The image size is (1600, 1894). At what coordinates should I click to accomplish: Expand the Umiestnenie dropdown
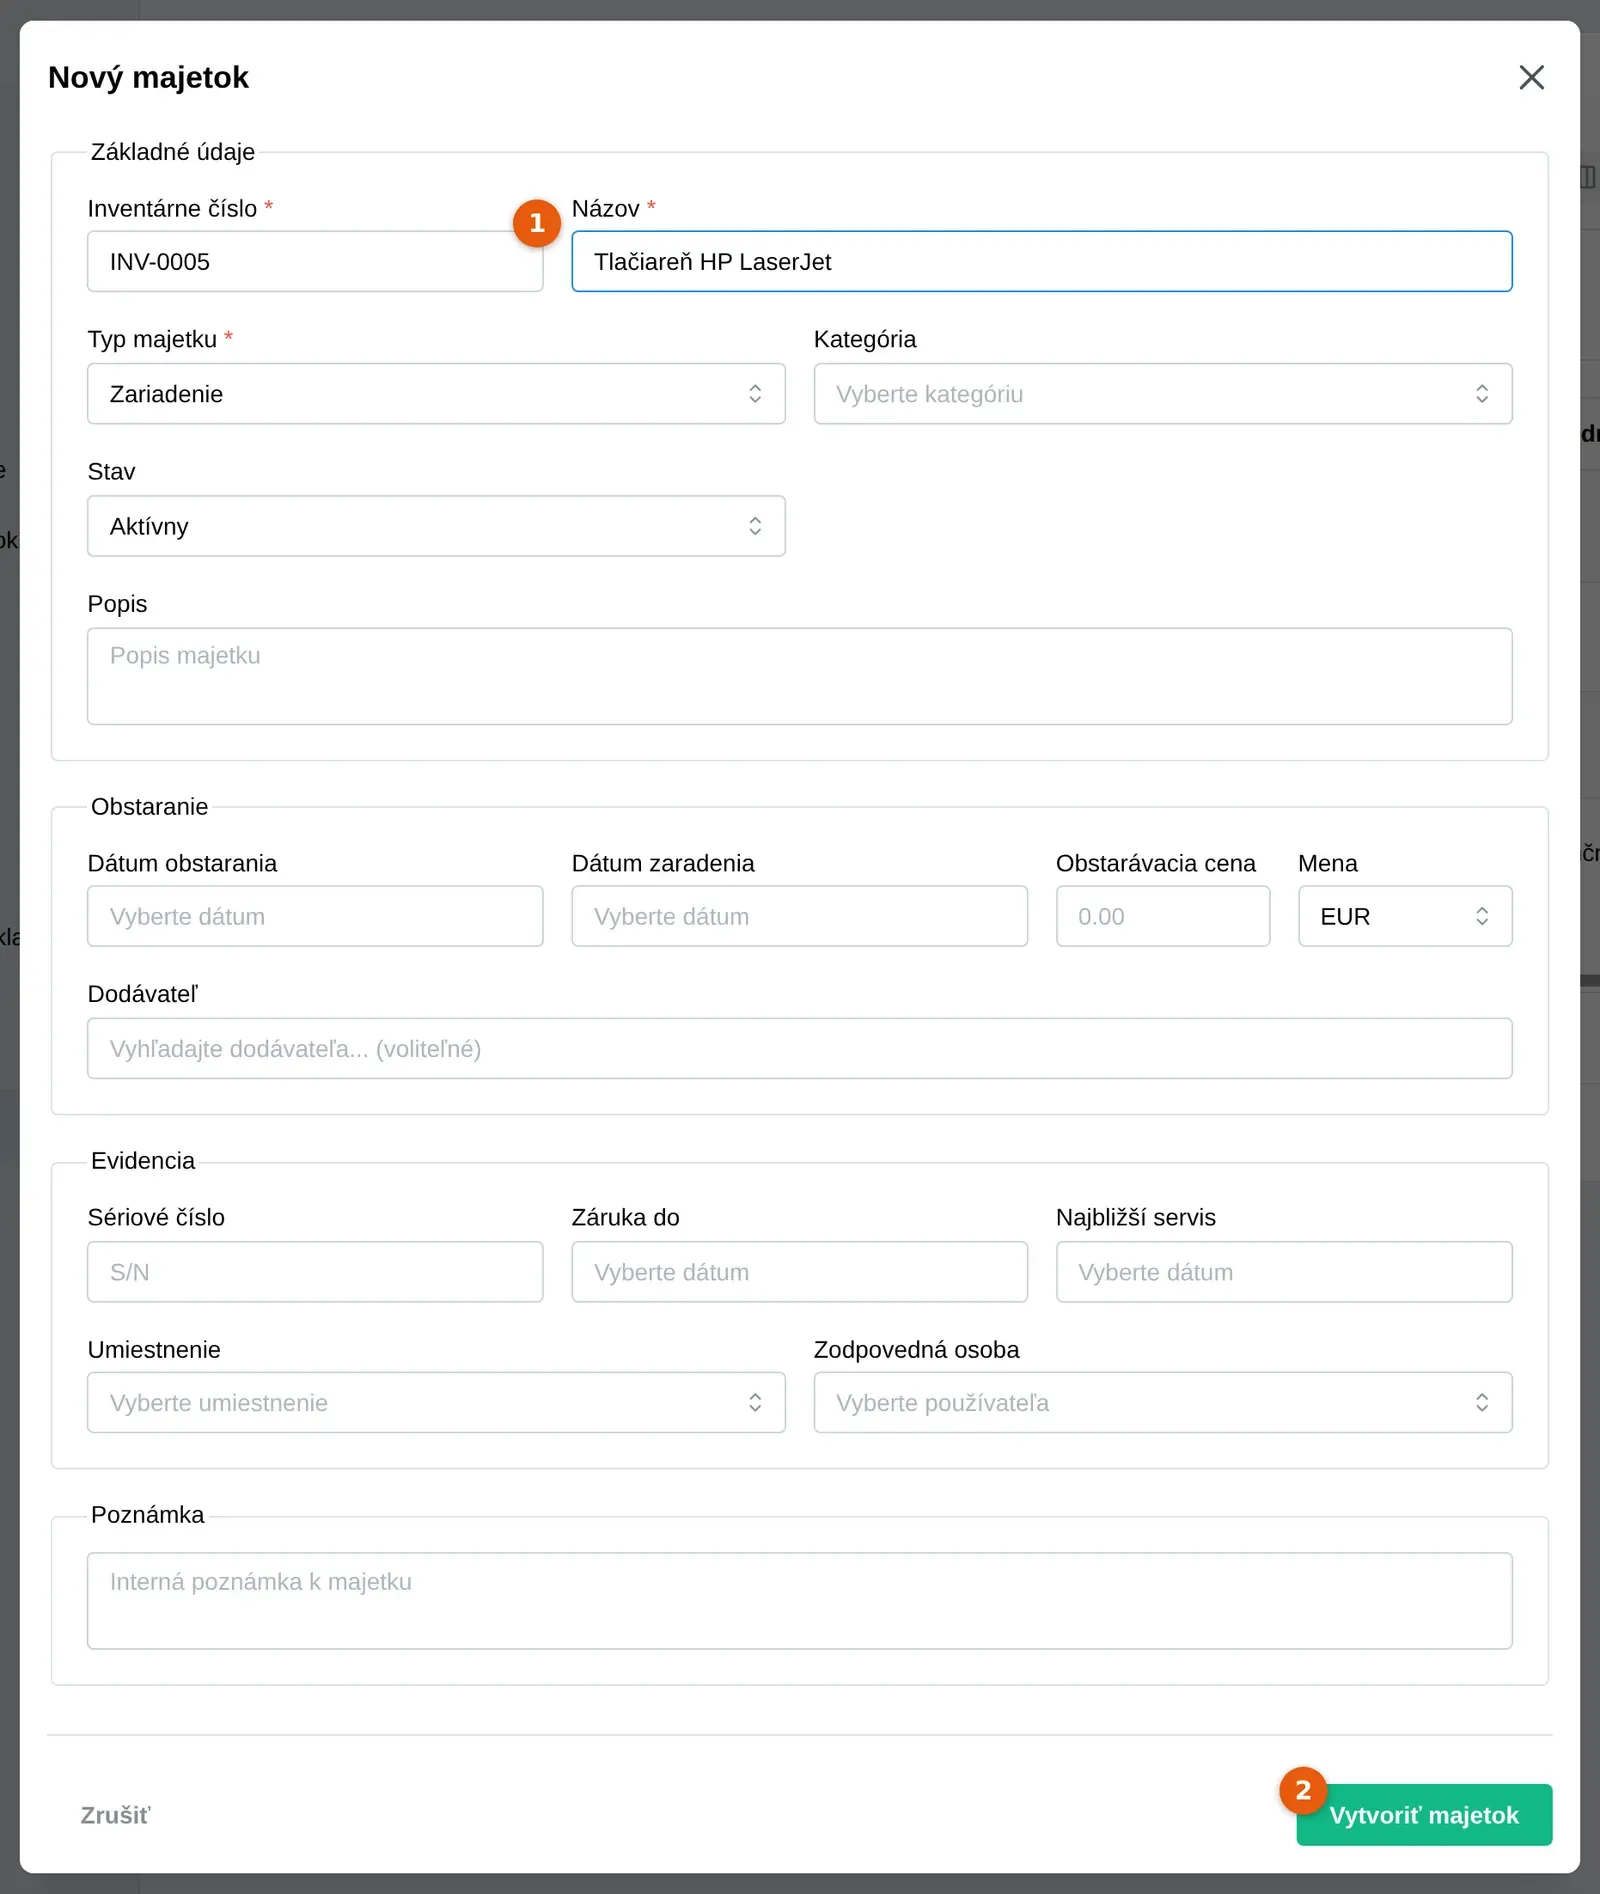pyautogui.click(x=436, y=1402)
